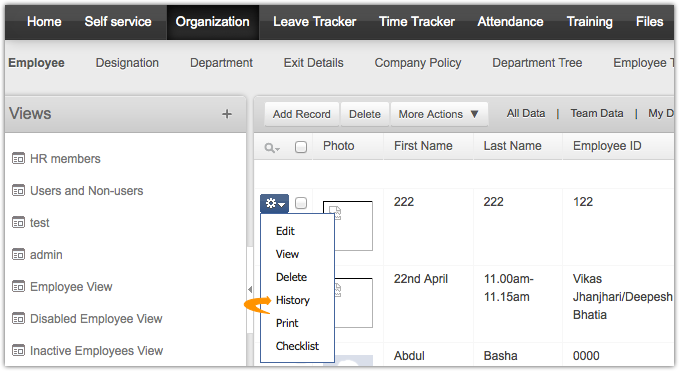Screen dimensions: 679x371
Task: Tick the checkbox for record 222
Action: pyautogui.click(x=301, y=203)
